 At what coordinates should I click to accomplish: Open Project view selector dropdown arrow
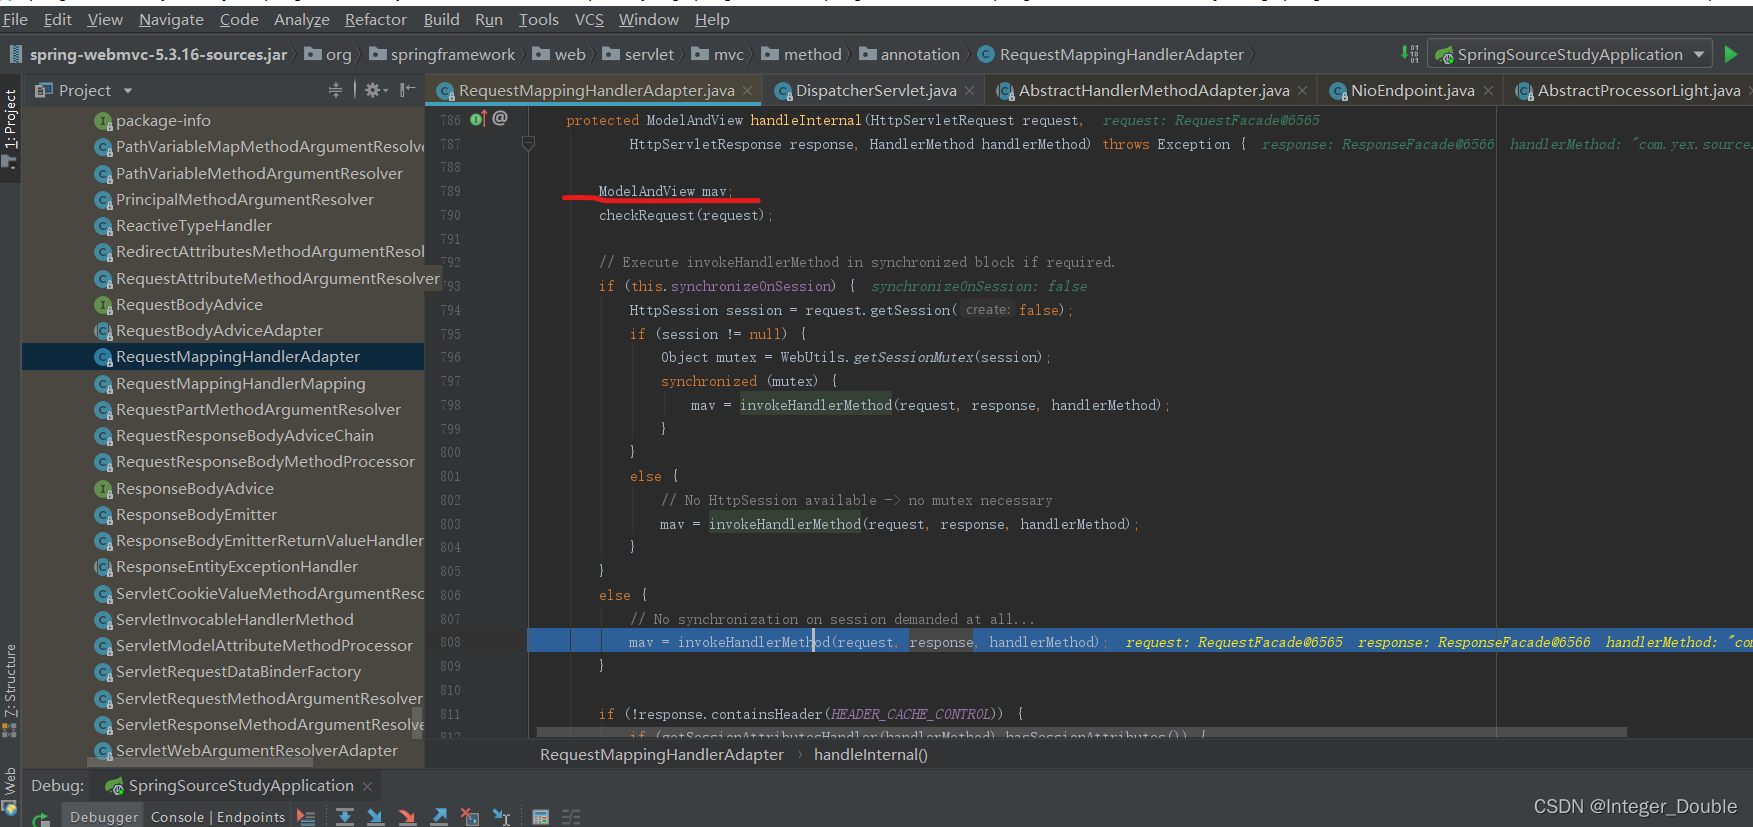128,91
